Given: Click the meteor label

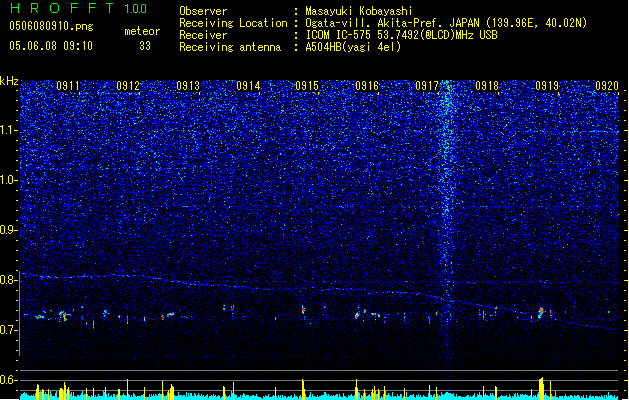Looking at the screenshot, I should click(x=142, y=31).
